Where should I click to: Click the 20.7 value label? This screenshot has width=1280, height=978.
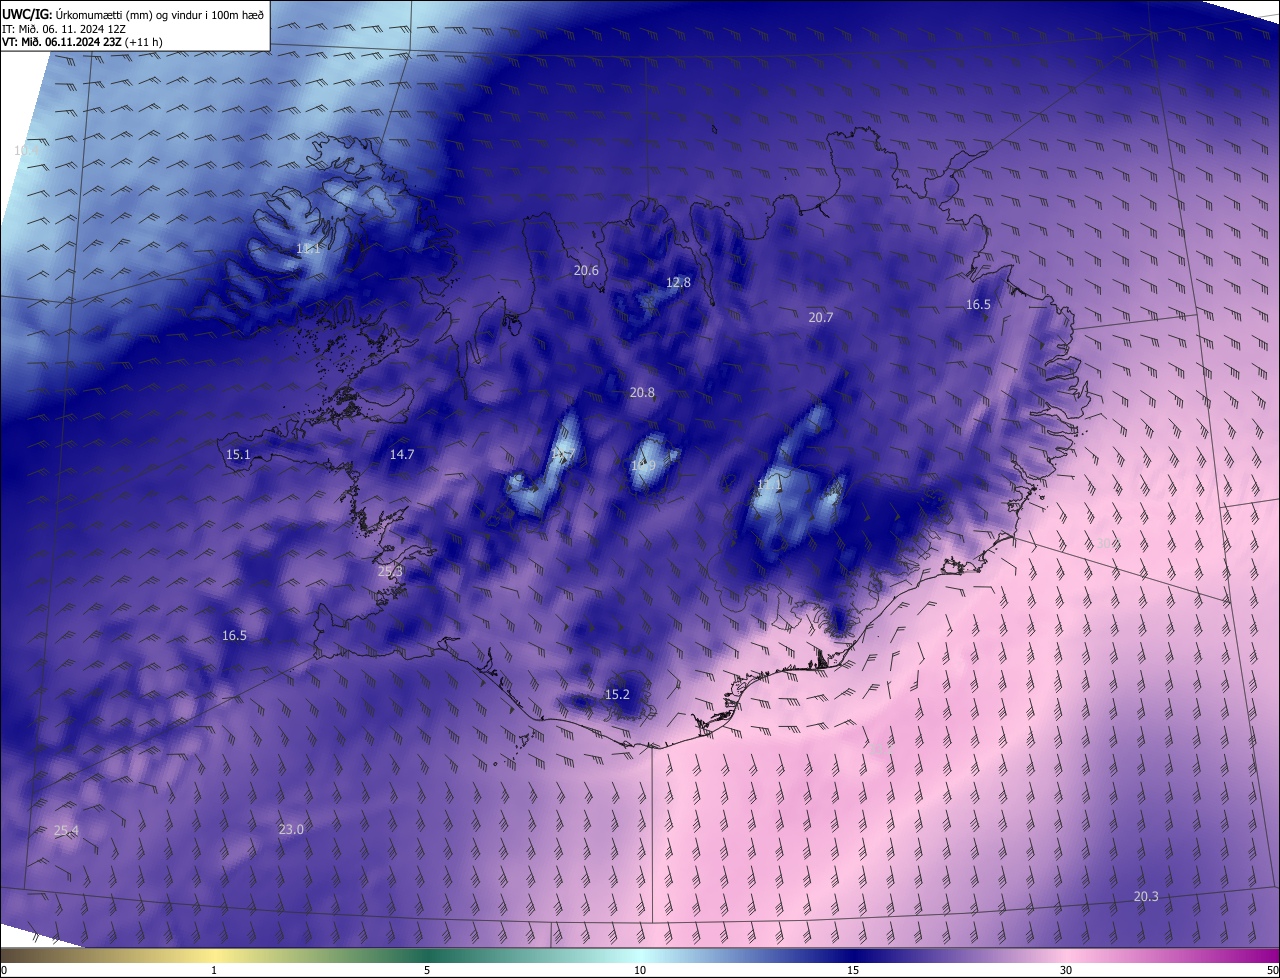820,317
